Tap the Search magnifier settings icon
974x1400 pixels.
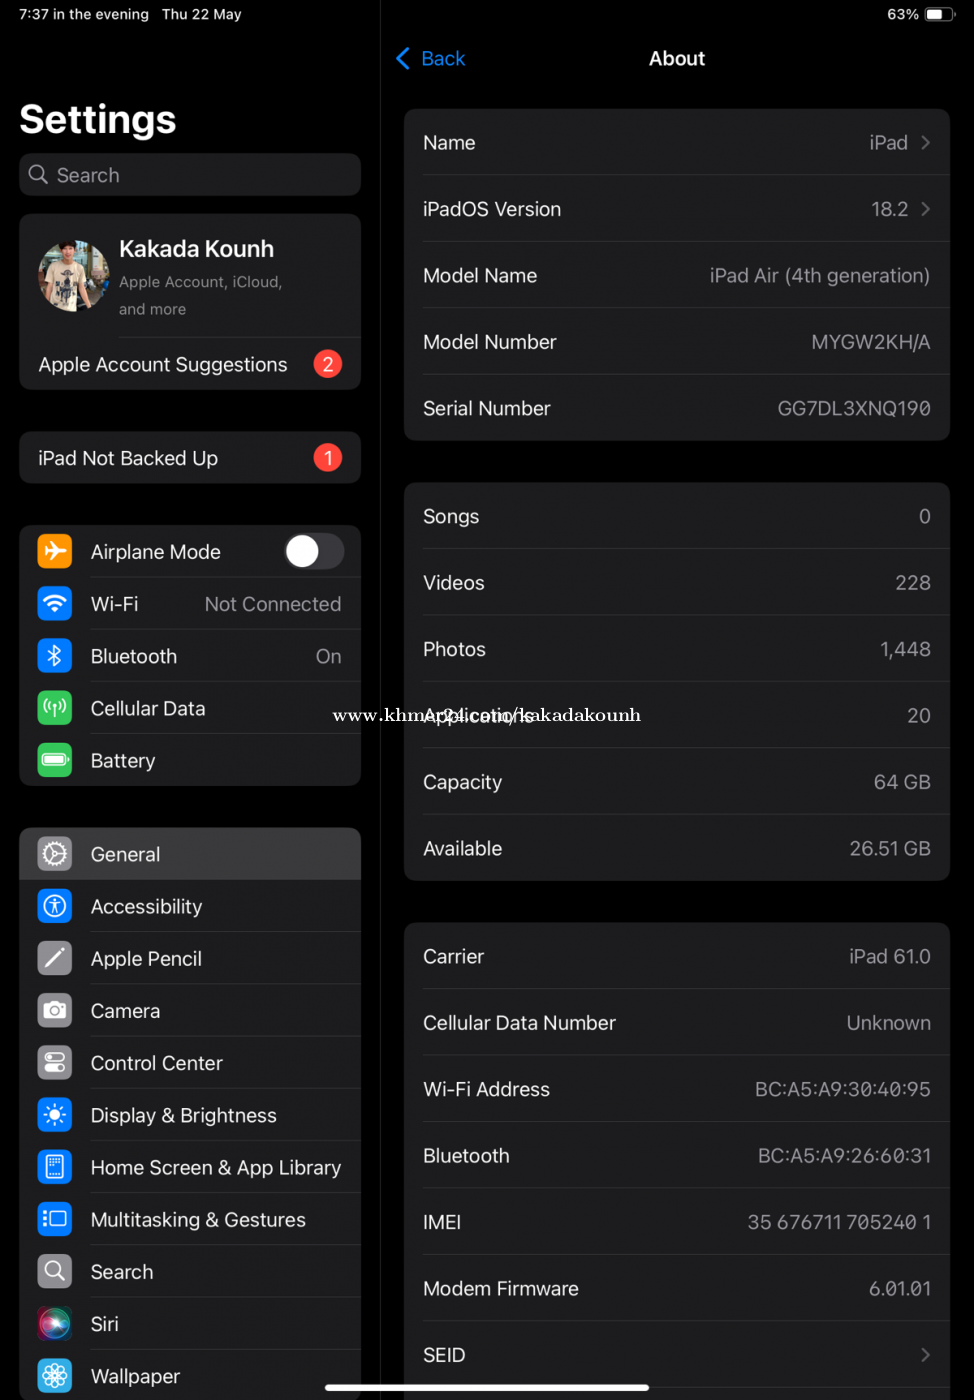[x=55, y=1271]
